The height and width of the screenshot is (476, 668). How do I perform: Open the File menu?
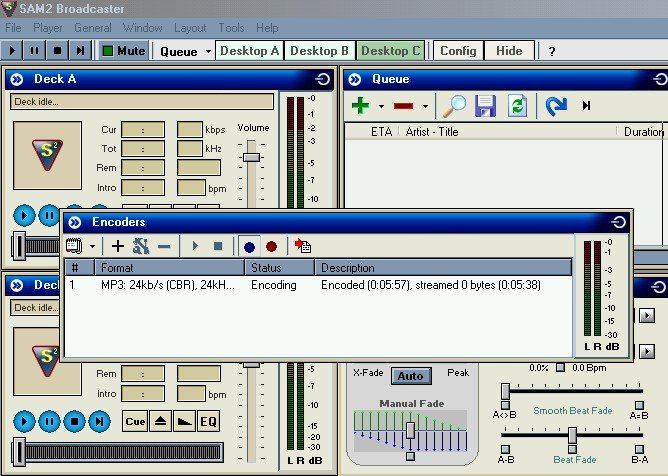[13, 28]
